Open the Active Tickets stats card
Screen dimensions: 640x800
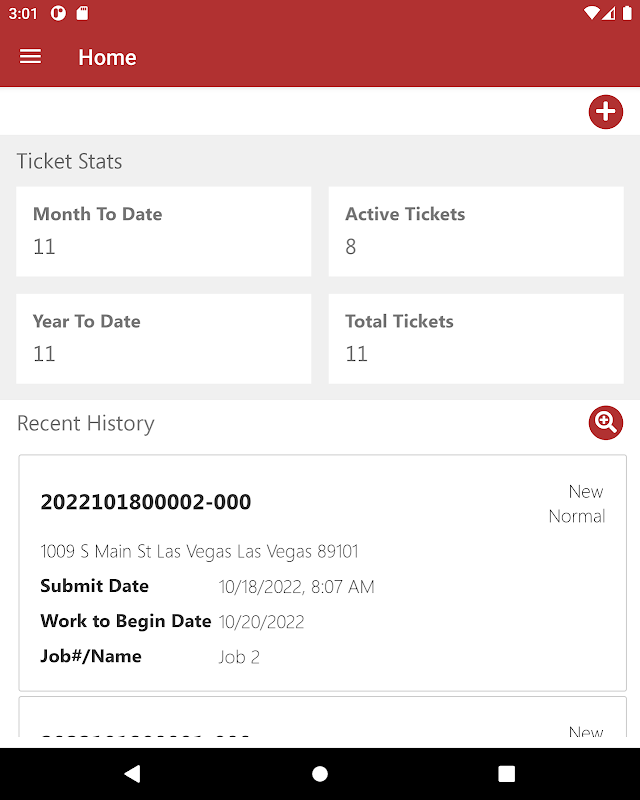(x=476, y=231)
